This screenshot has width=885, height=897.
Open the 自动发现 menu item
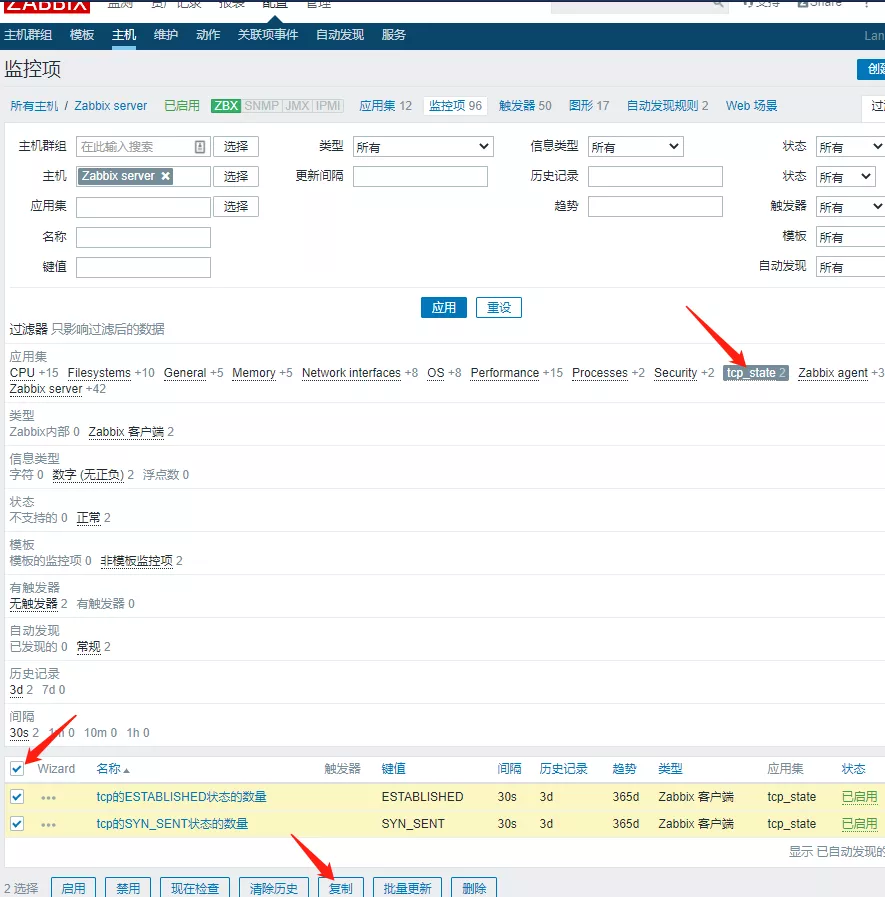(340, 35)
